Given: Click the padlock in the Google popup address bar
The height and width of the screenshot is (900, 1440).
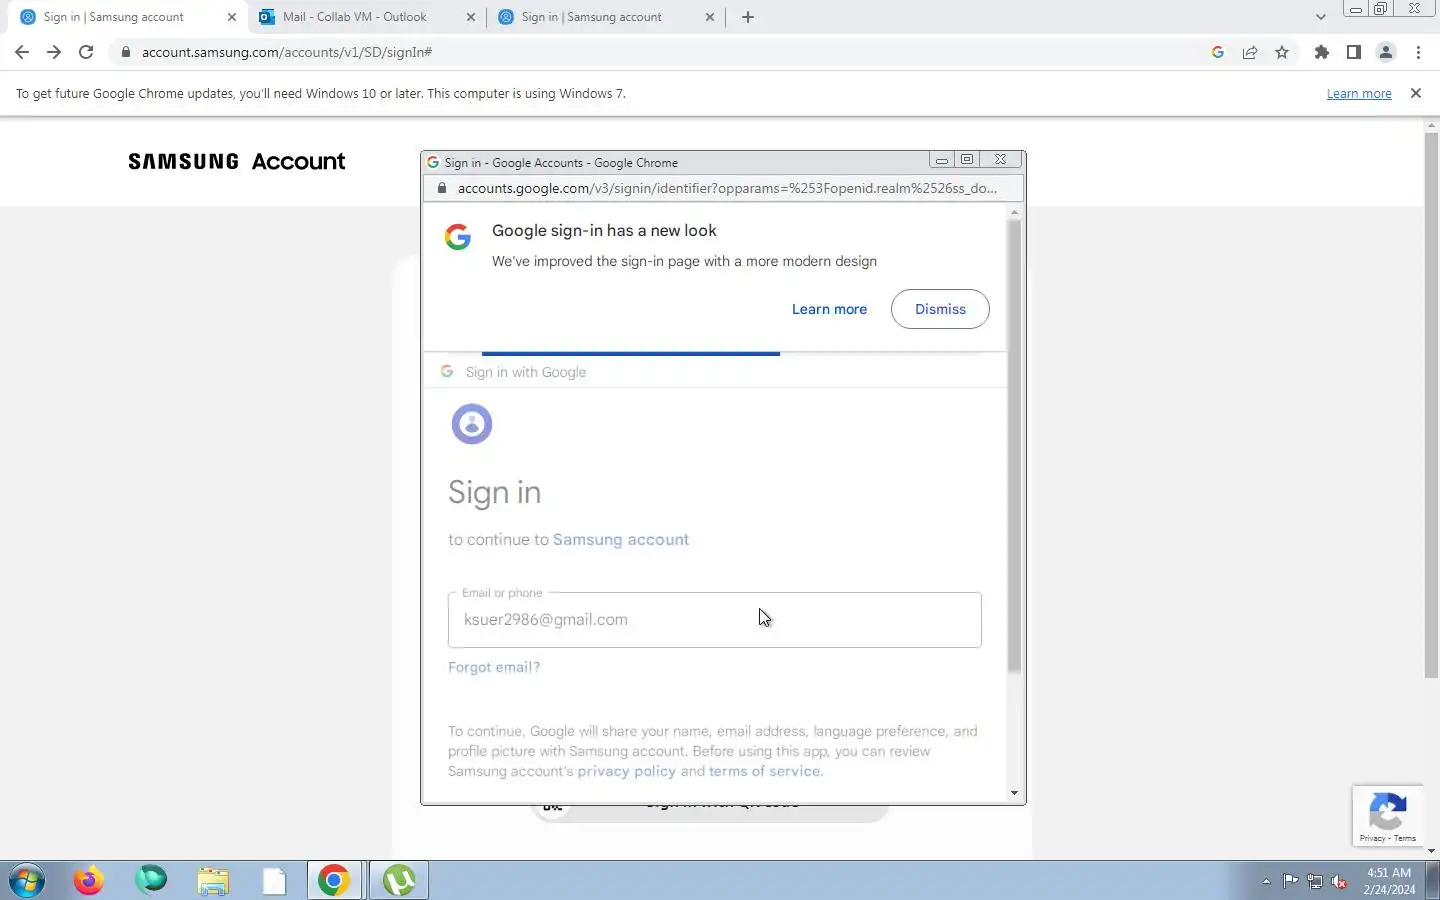Looking at the screenshot, I should 442,188.
